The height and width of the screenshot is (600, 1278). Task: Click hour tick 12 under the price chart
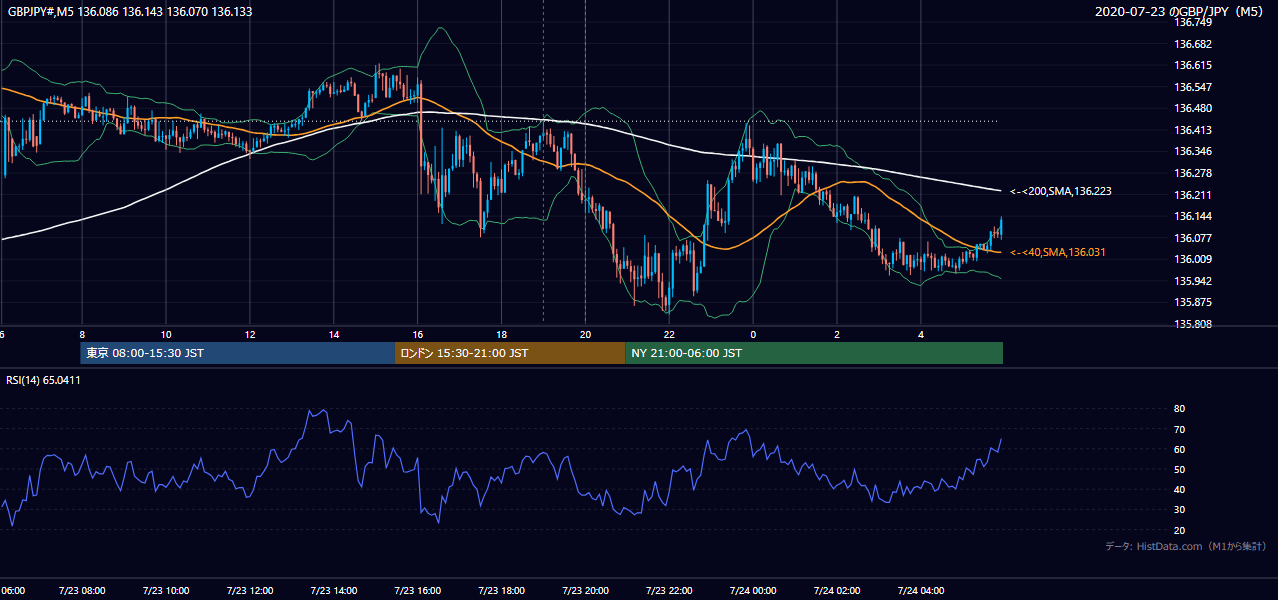coord(250,335)
